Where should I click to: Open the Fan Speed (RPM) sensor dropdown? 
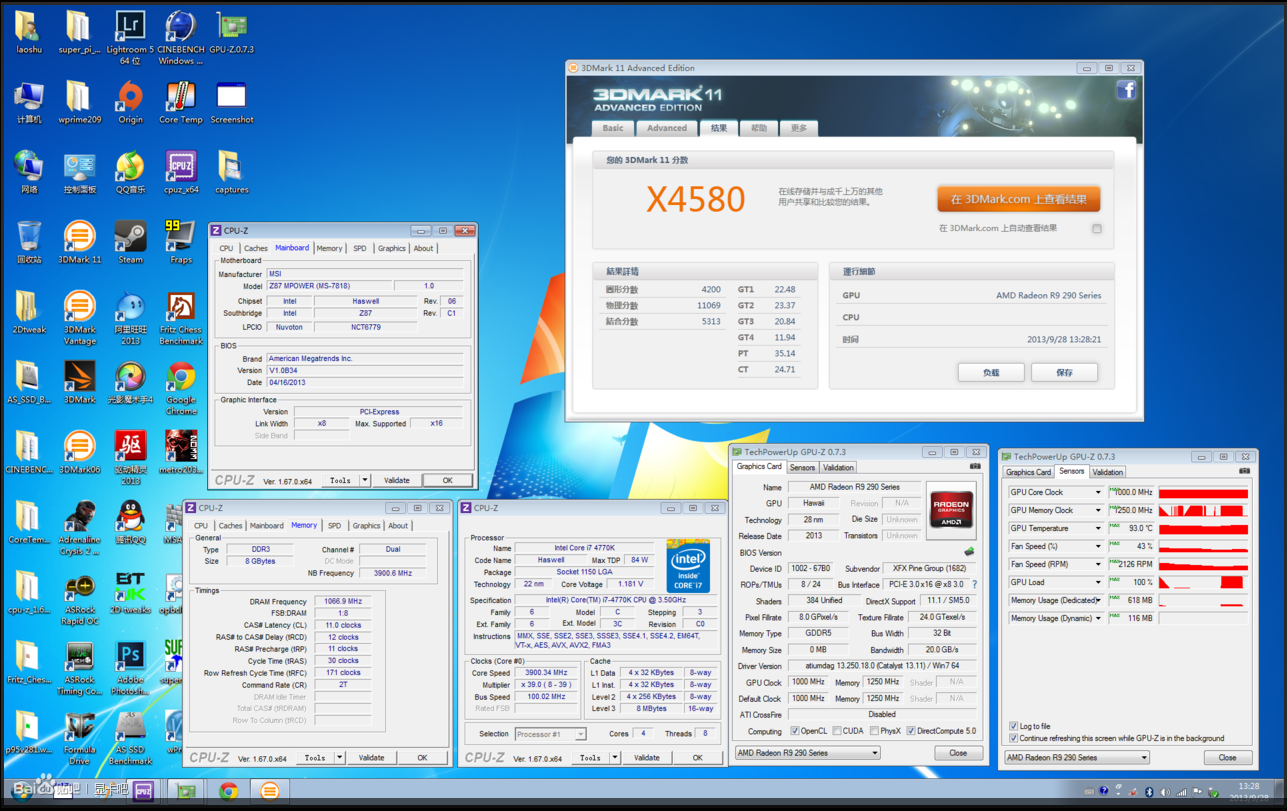pyautogui.click(x=1098, y=564)
